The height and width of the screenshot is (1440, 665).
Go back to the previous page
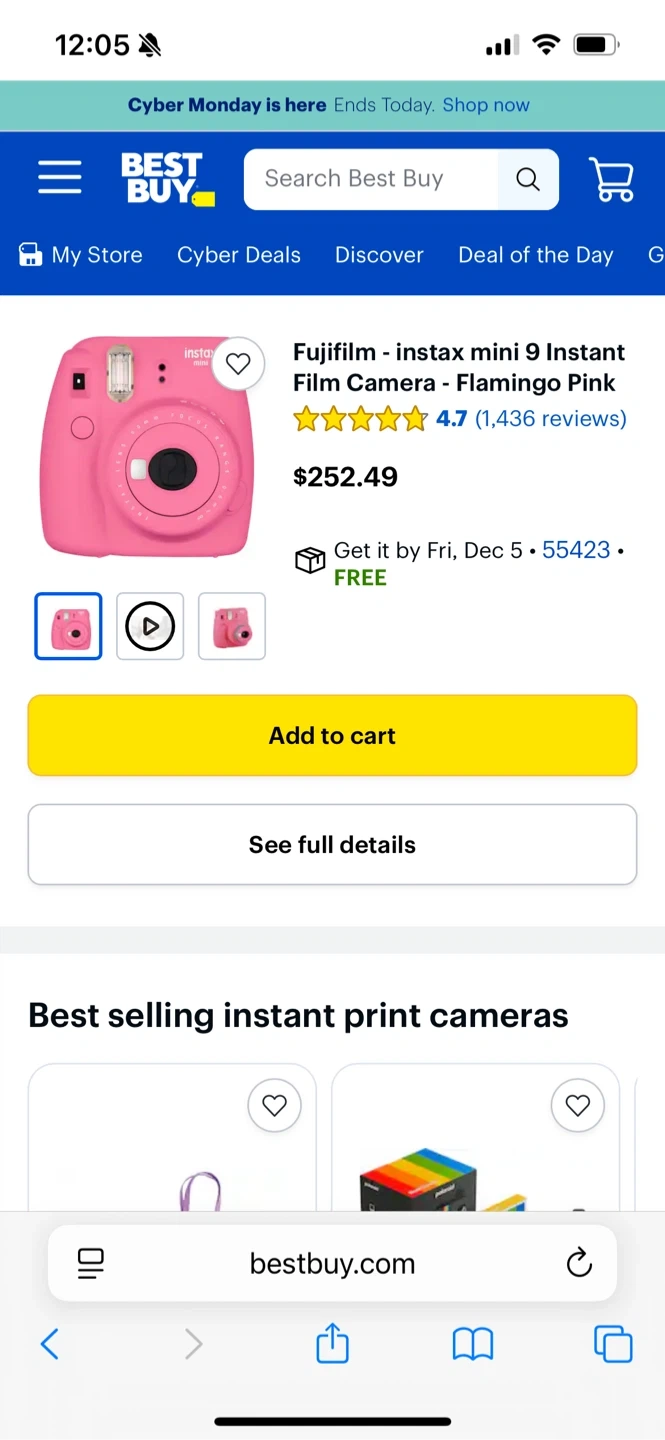(50, 1344)
